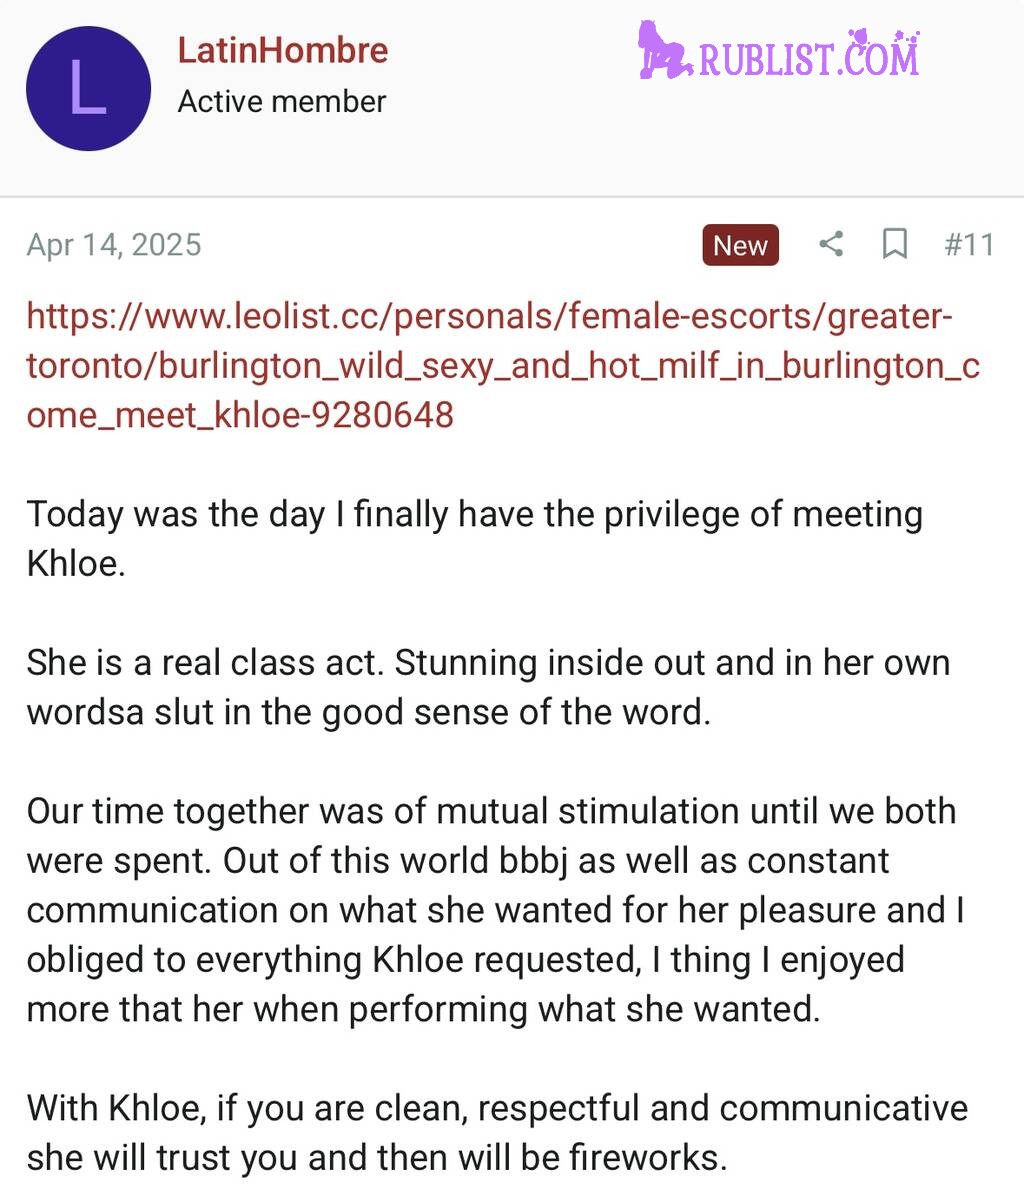Open post number #11 permalink
1024x1194 pixels.
coord(969,245)
